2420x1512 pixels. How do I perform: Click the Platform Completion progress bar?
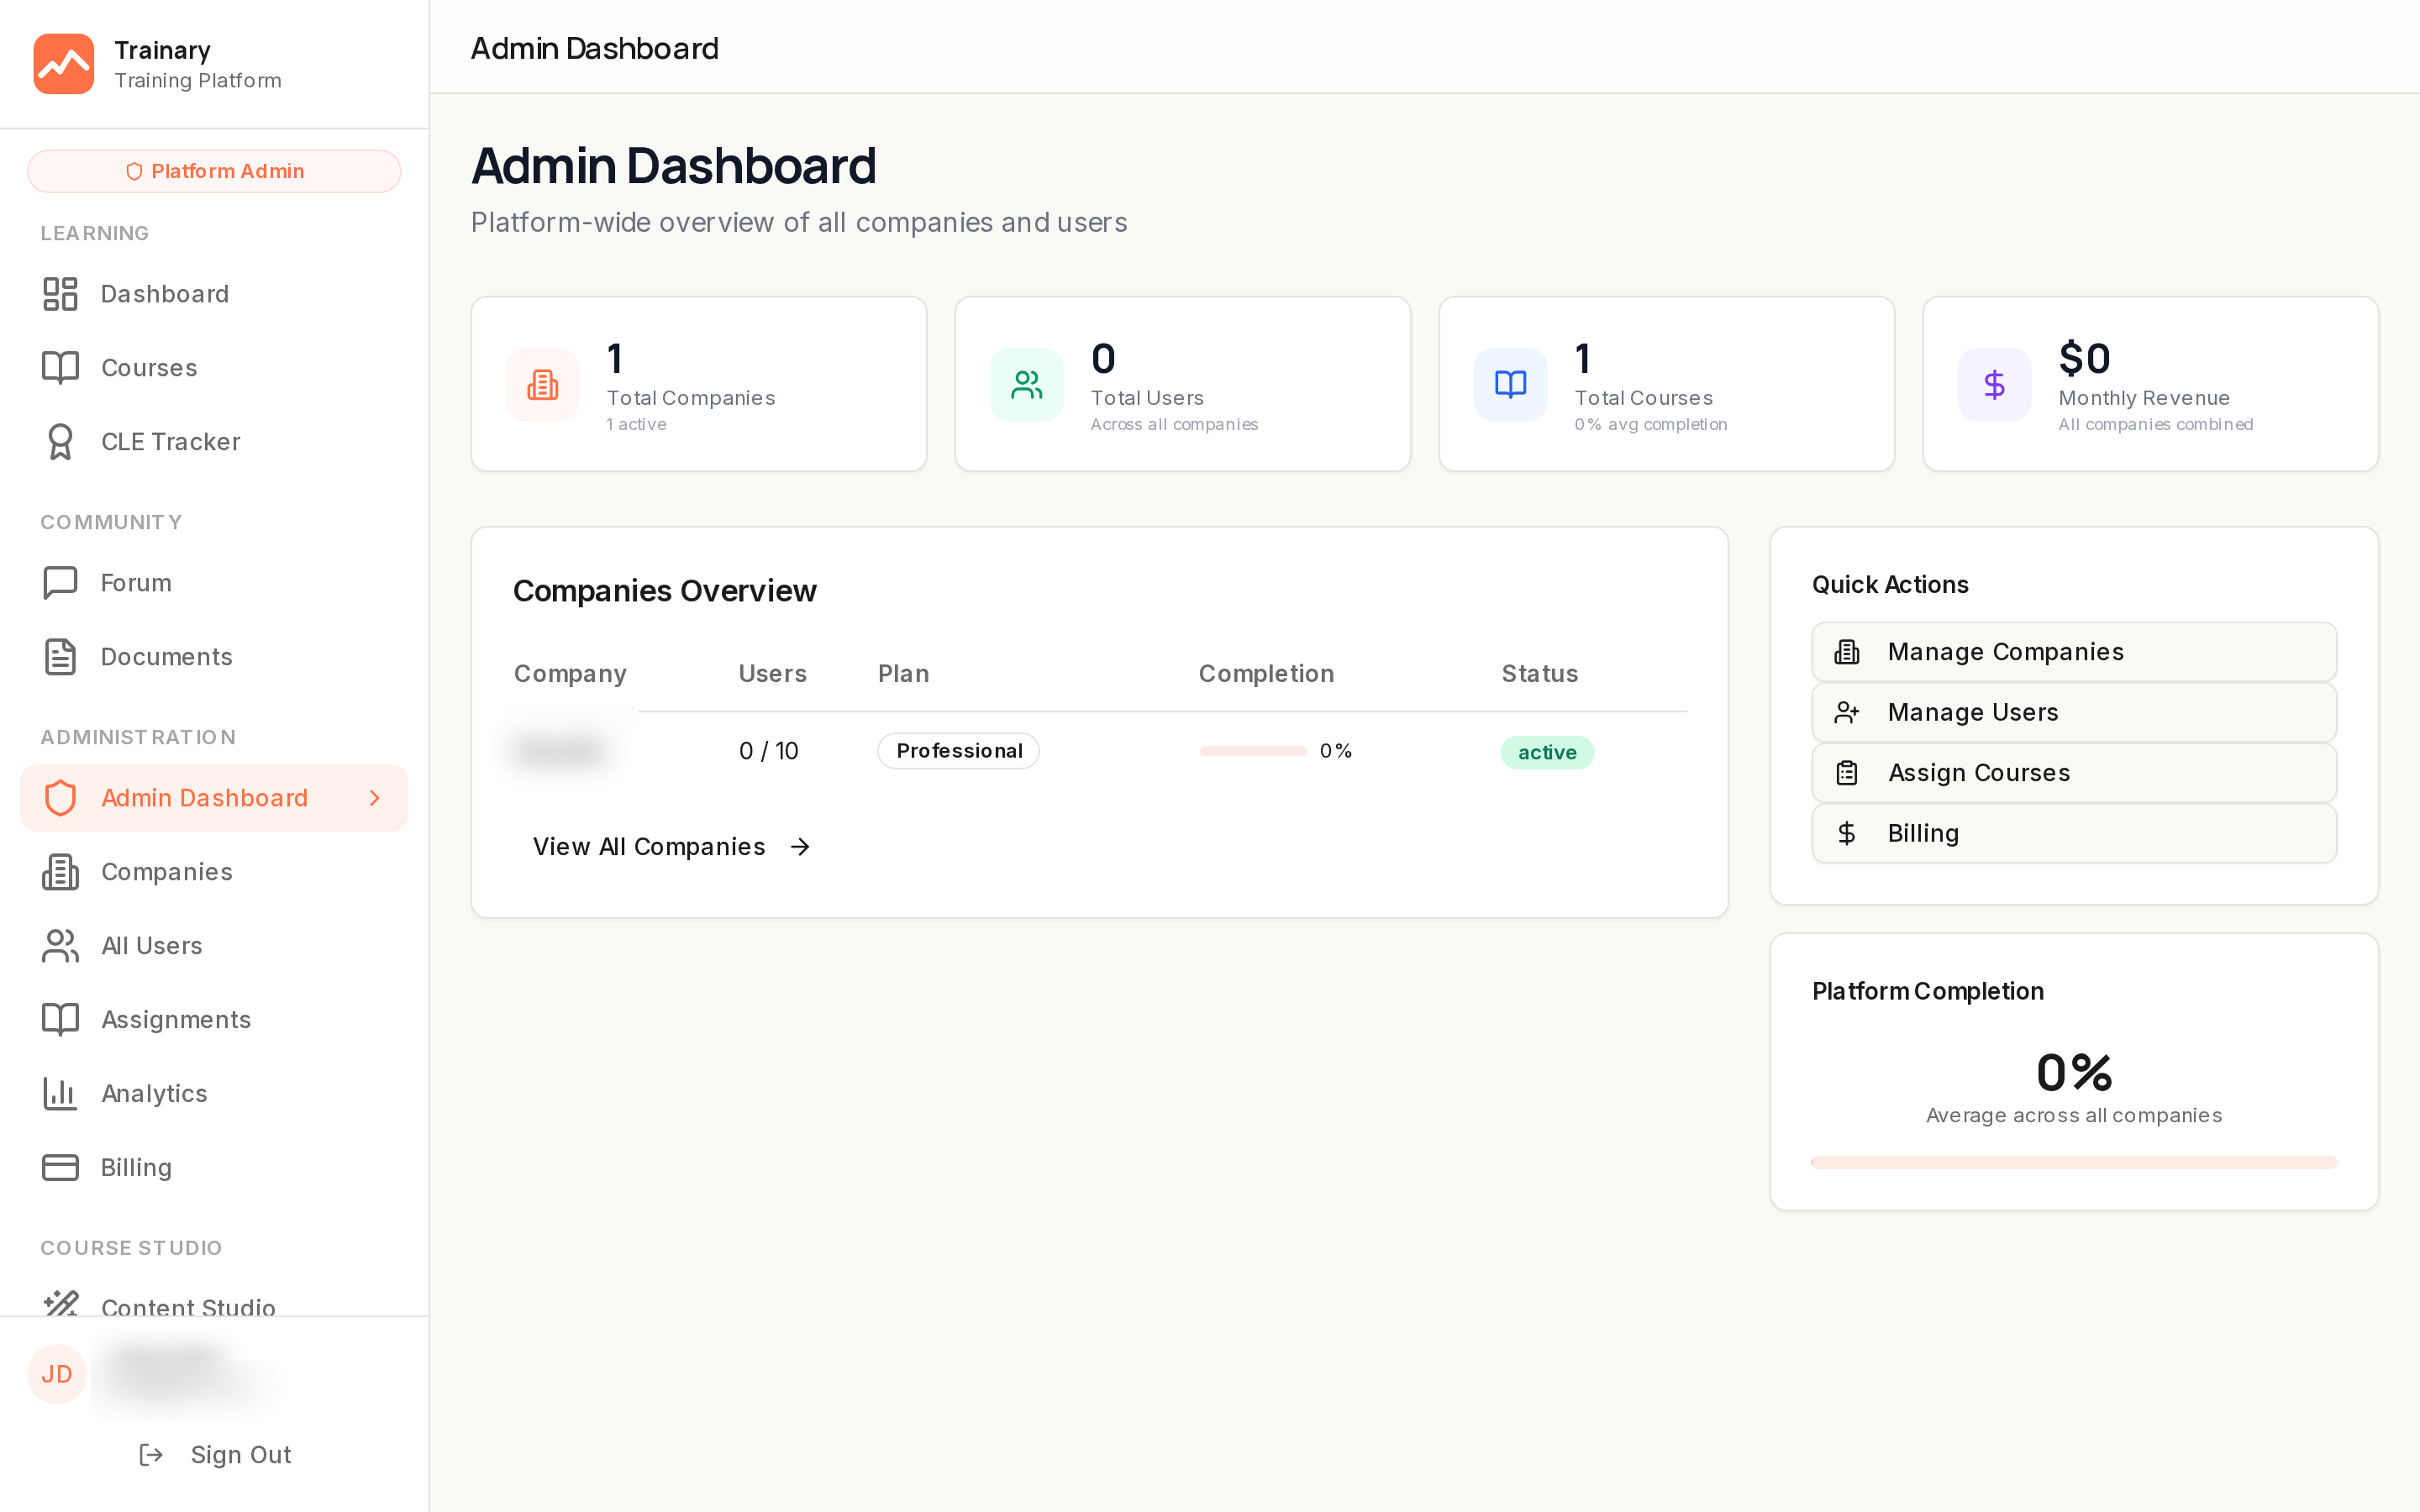(2074, 1163)
